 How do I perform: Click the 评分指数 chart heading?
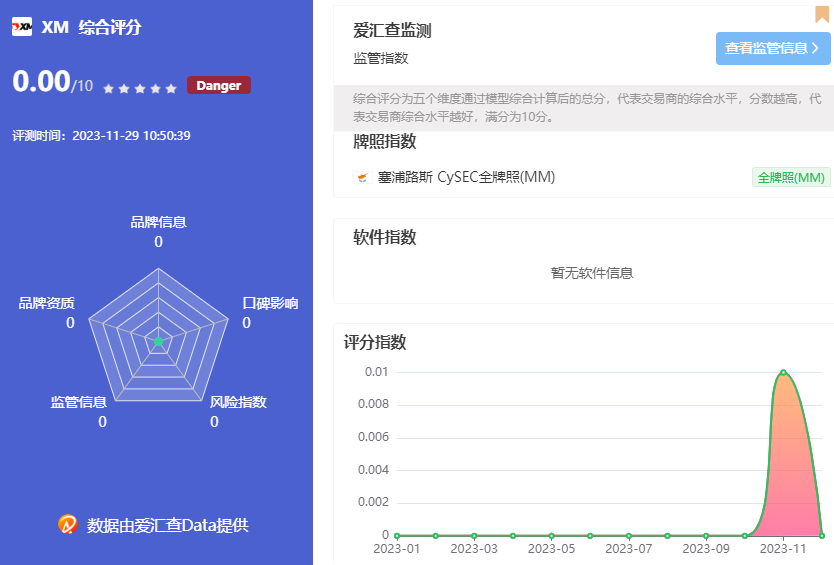(x=374, y=342)
